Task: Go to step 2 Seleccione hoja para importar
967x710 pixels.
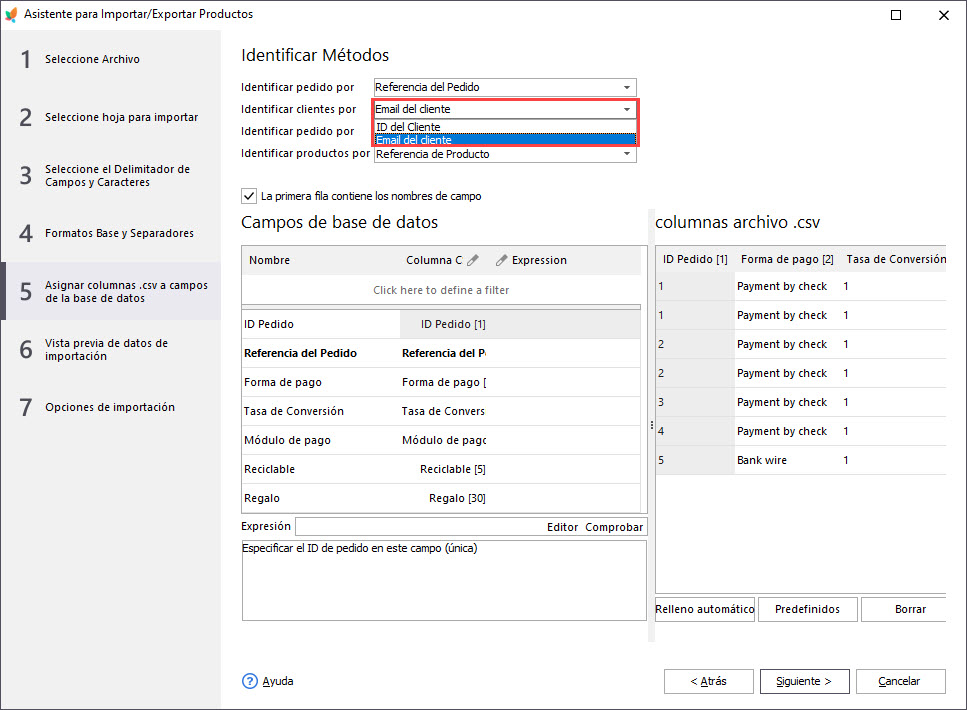Action: coord(111,117)
